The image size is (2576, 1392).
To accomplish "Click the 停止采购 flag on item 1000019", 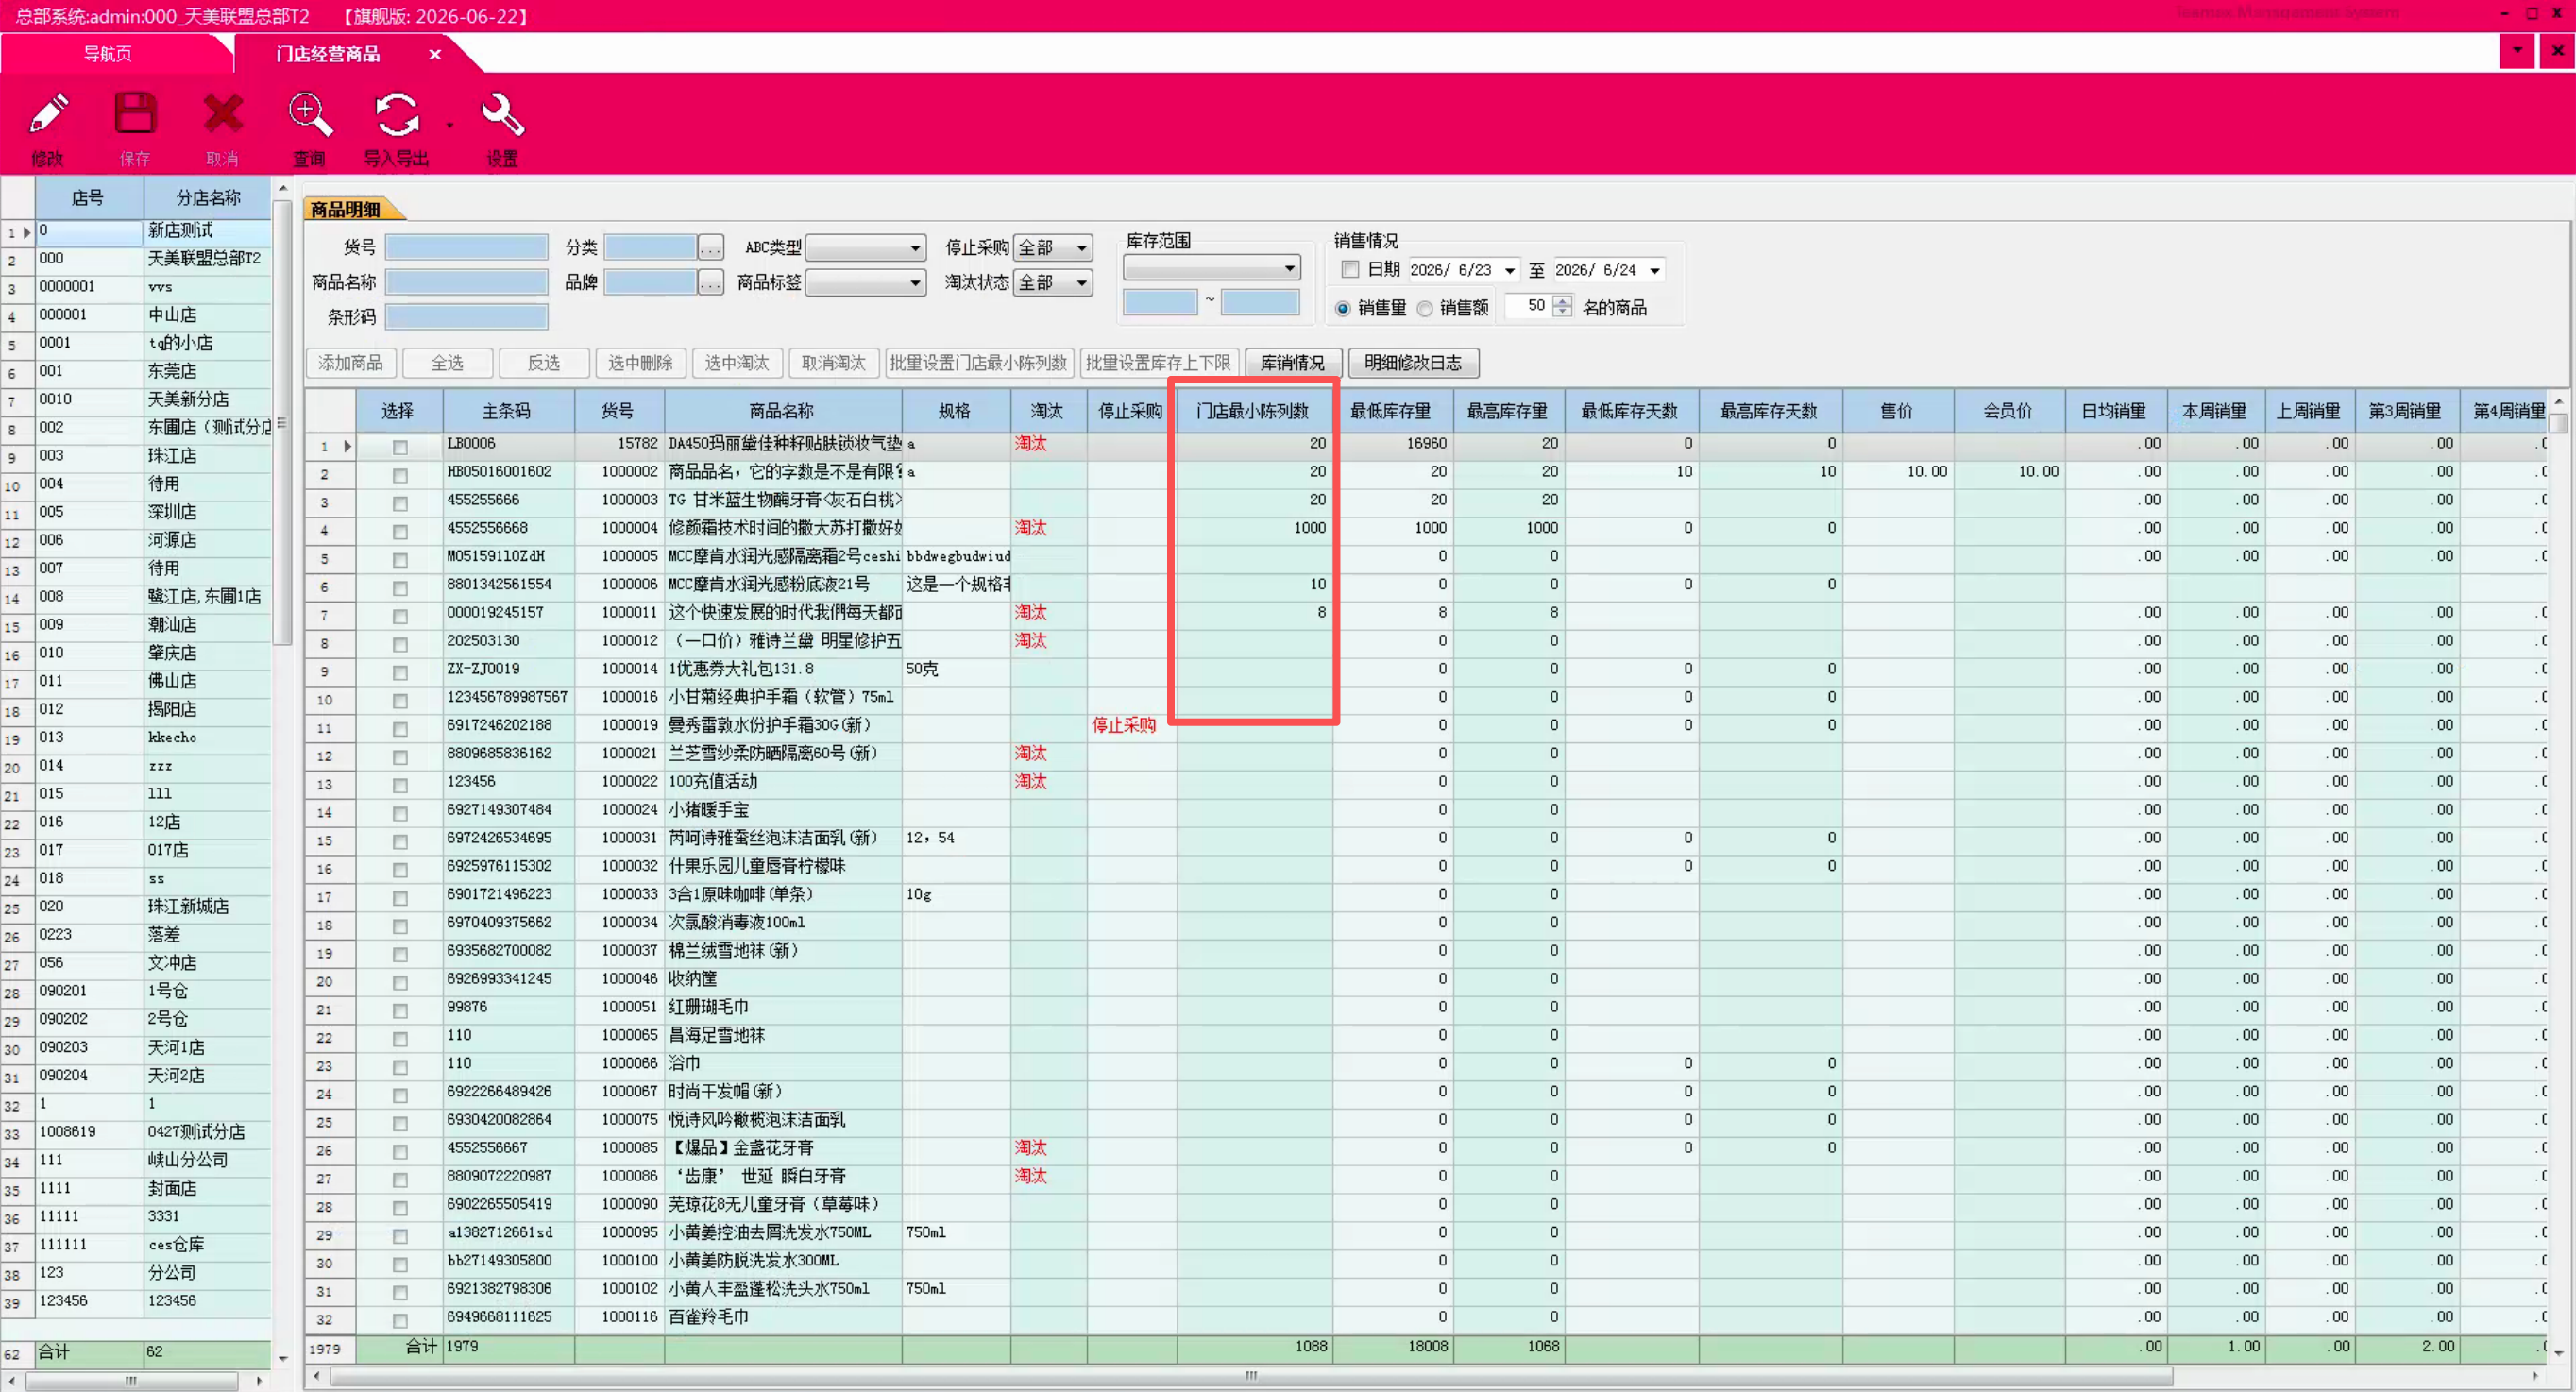I will point(1124,726).
